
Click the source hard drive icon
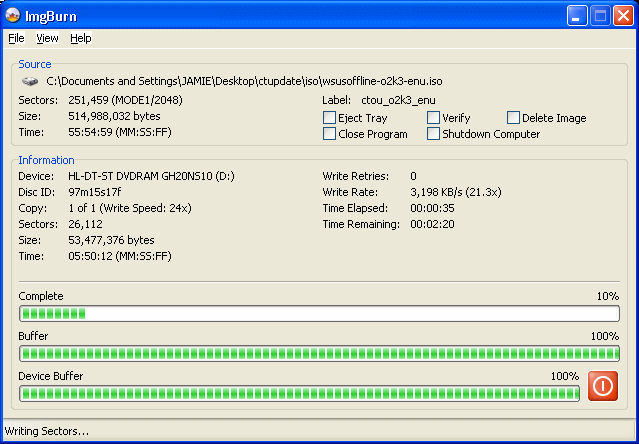(x=30, y=81)
